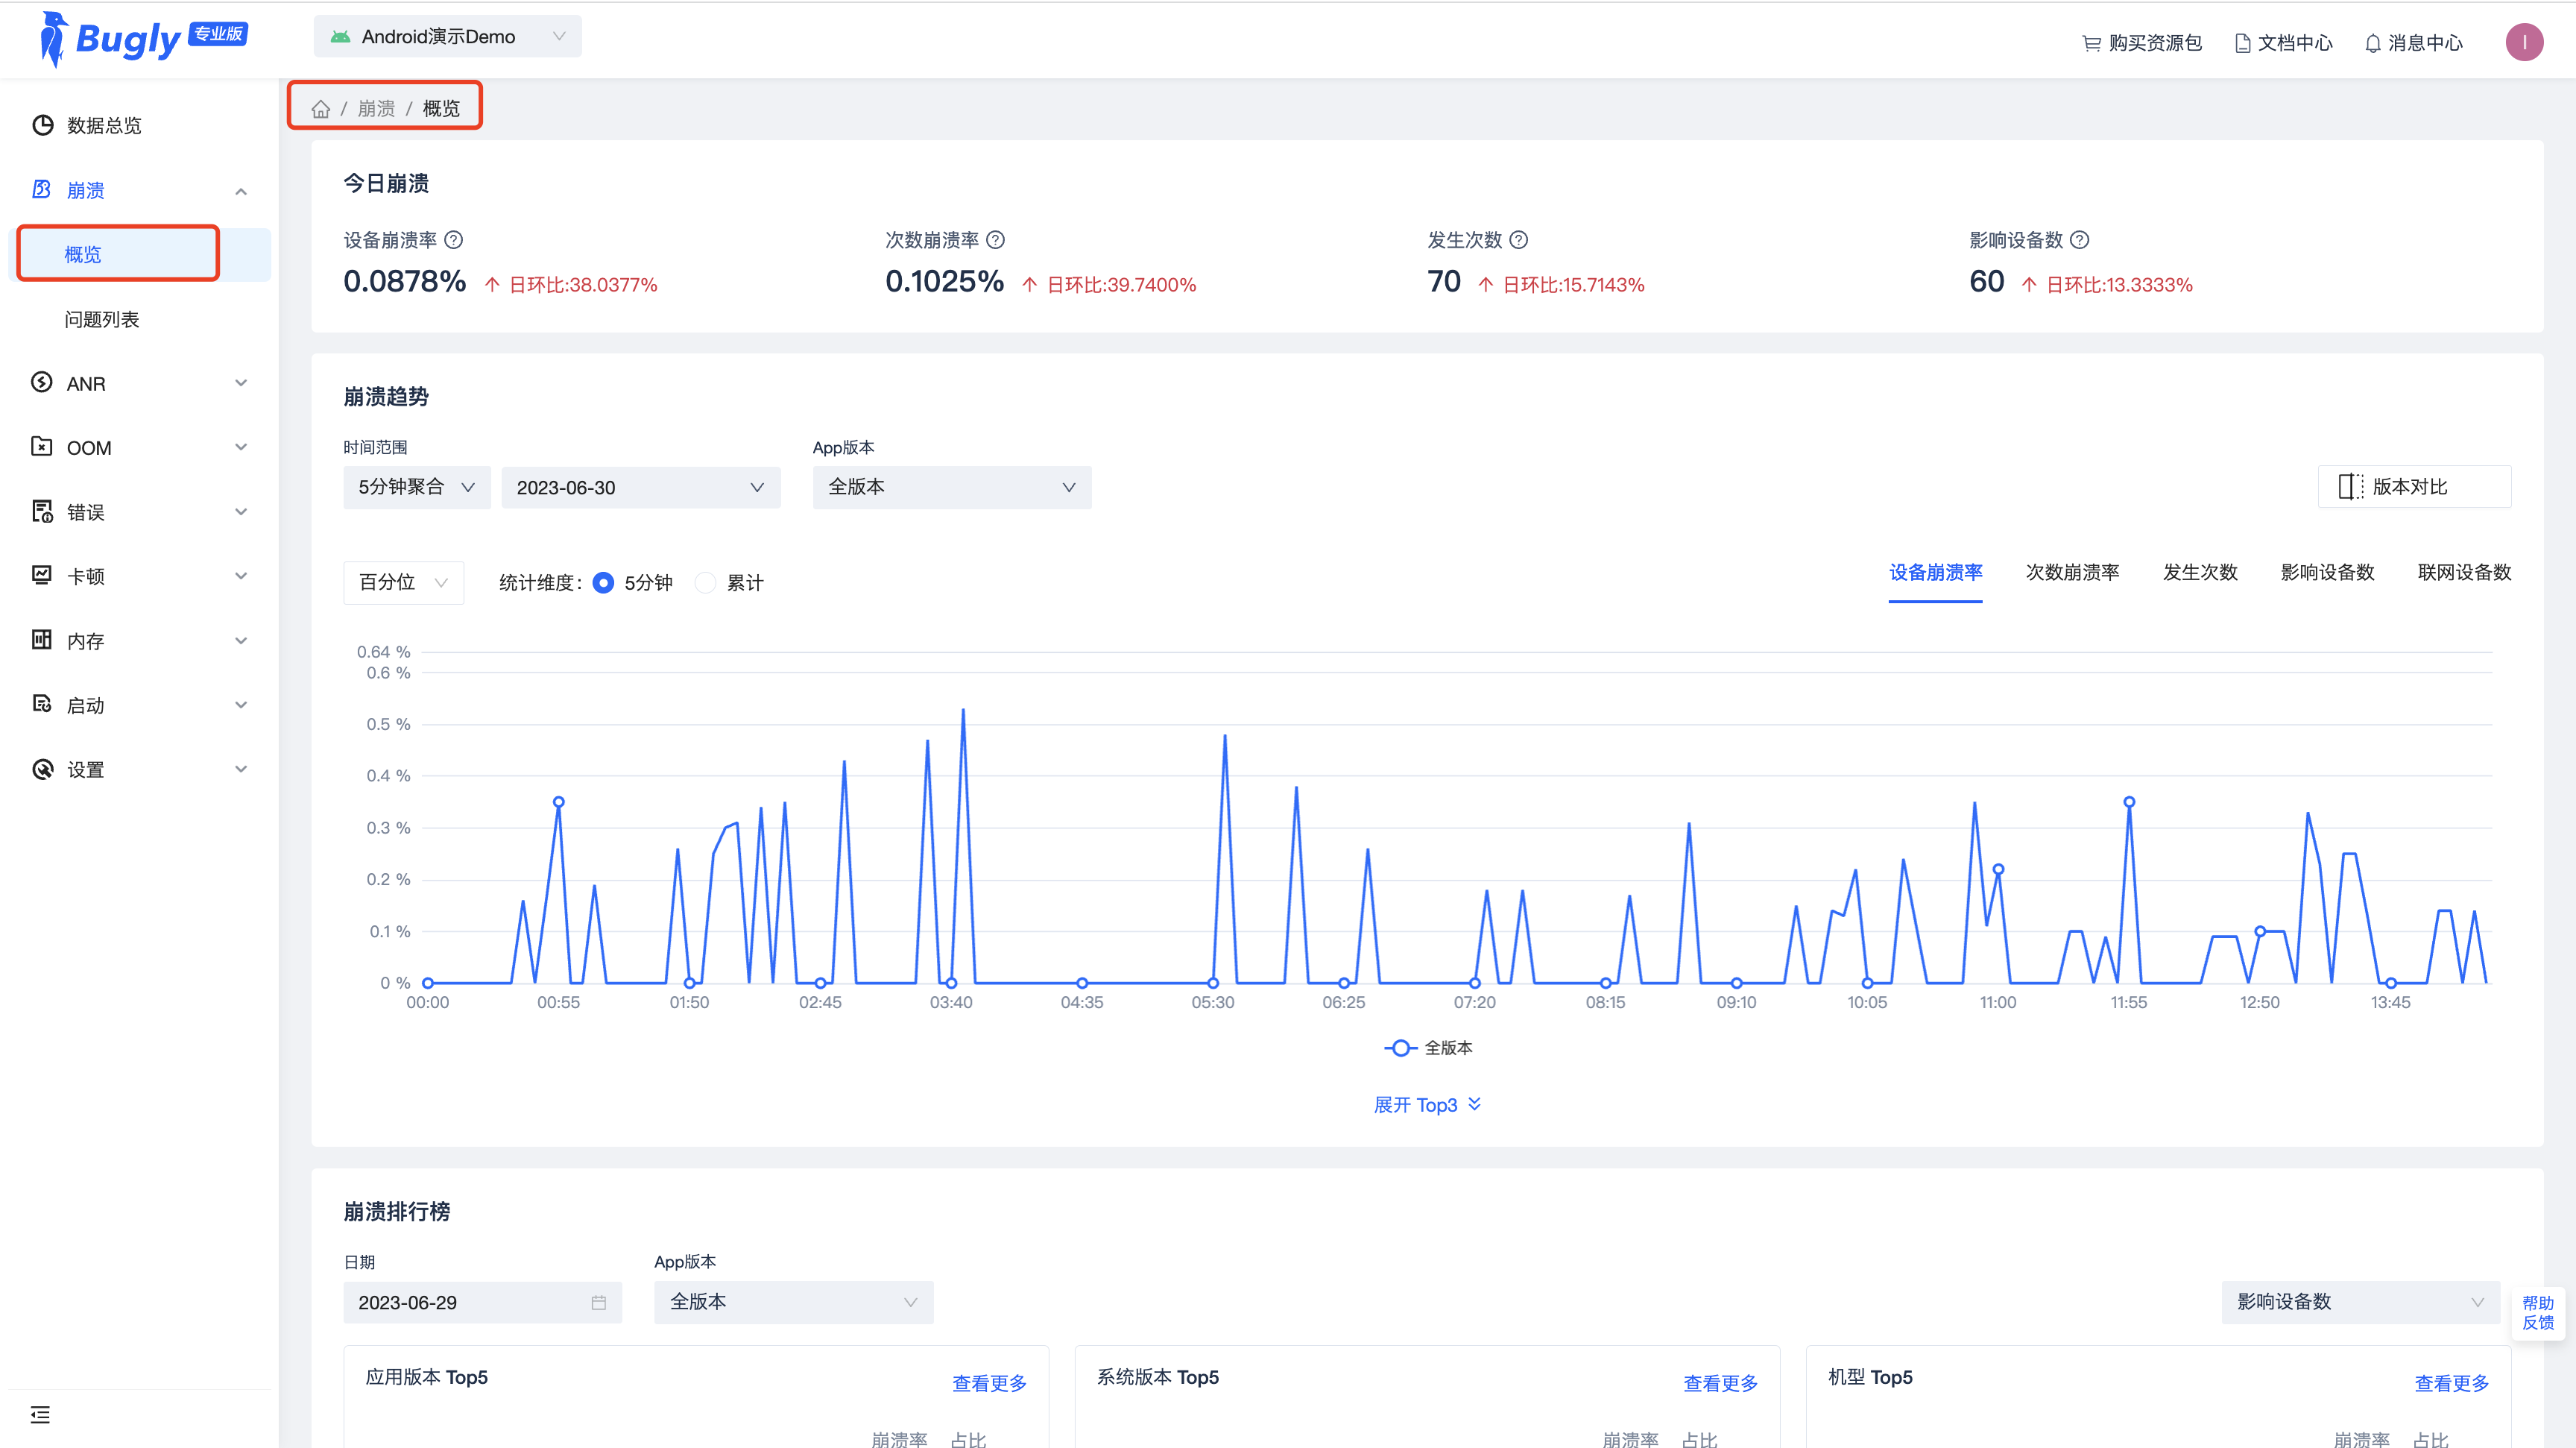Switch to the 联网设备数 chart tab
This screenshot has width=2576, height=1448.
(x=2464, y=573)
